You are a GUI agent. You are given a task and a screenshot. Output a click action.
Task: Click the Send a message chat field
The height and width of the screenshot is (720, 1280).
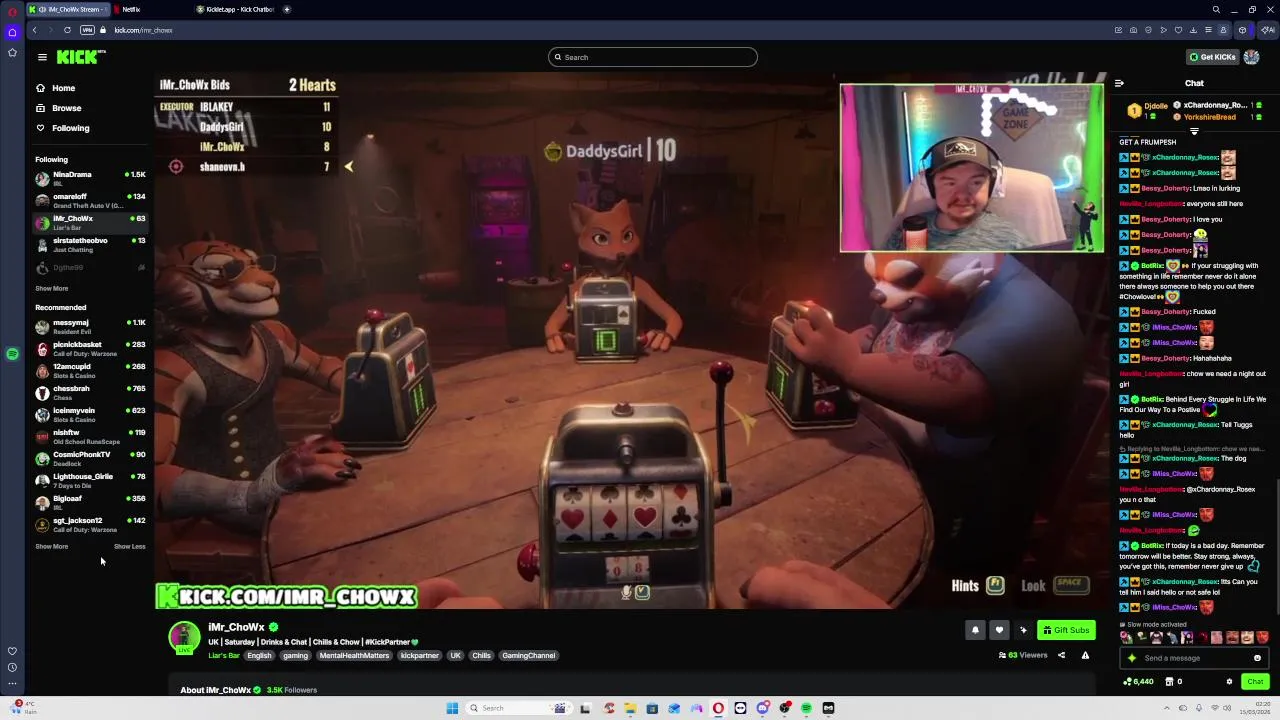pos(1195,658)
